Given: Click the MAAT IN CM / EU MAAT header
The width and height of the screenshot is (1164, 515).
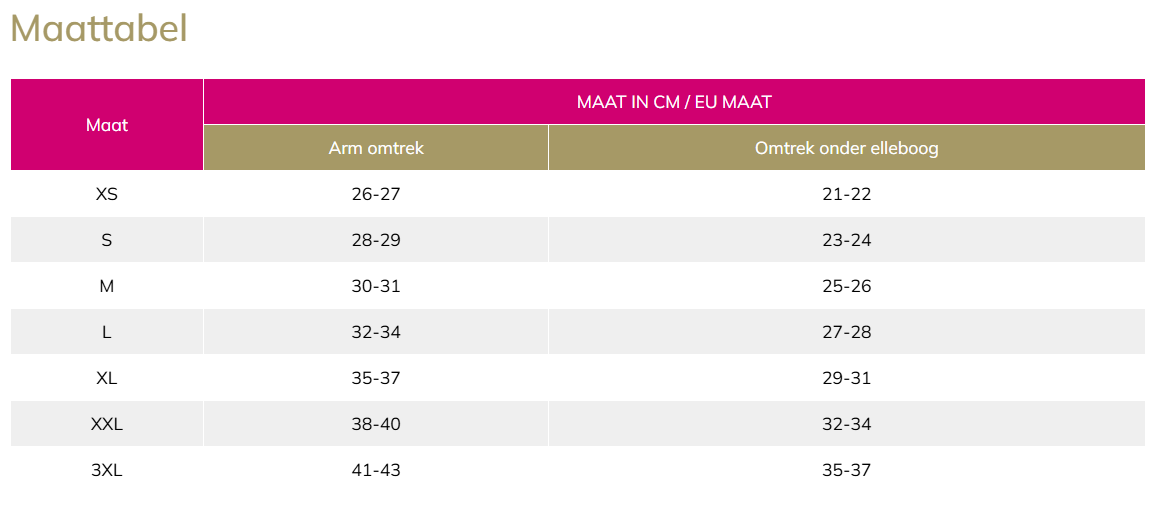Looking at the screenshot, I should pyautogui.click(x=674, y=102).
